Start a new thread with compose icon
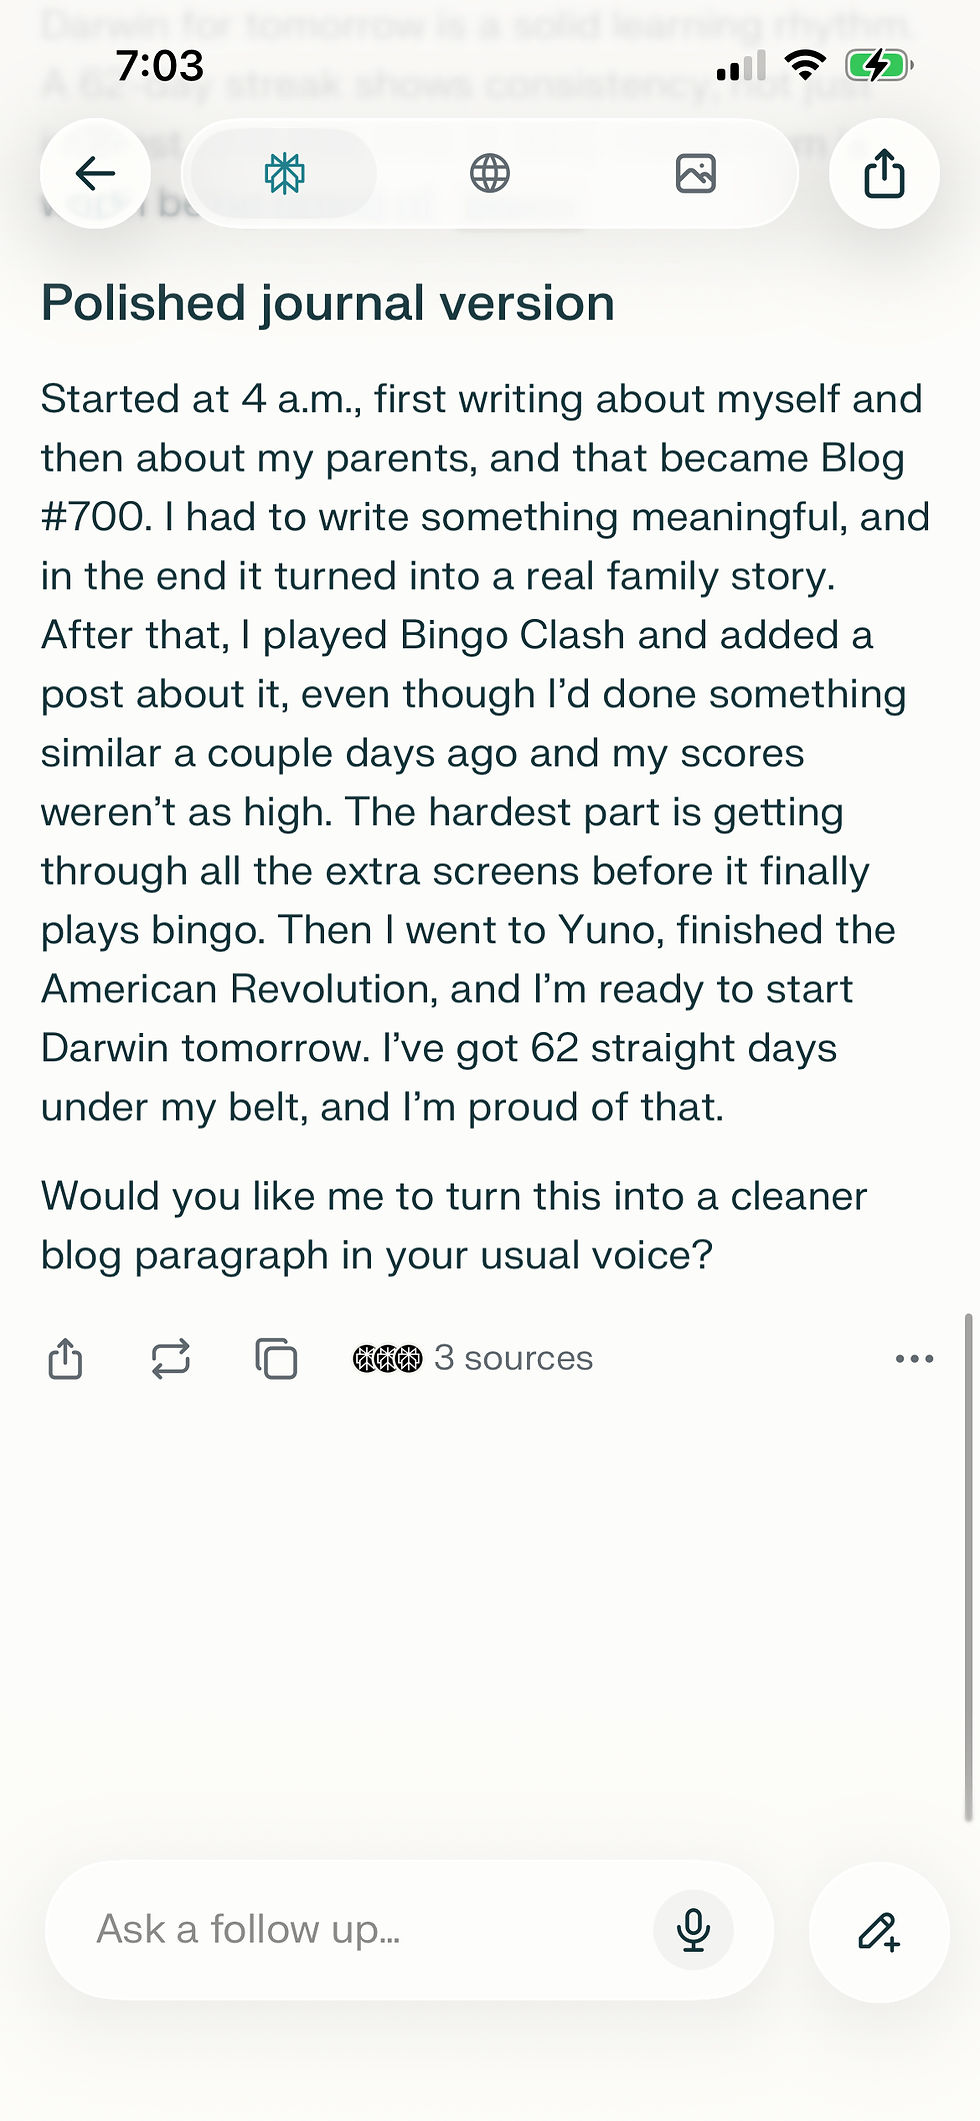 pos(879,1931)
